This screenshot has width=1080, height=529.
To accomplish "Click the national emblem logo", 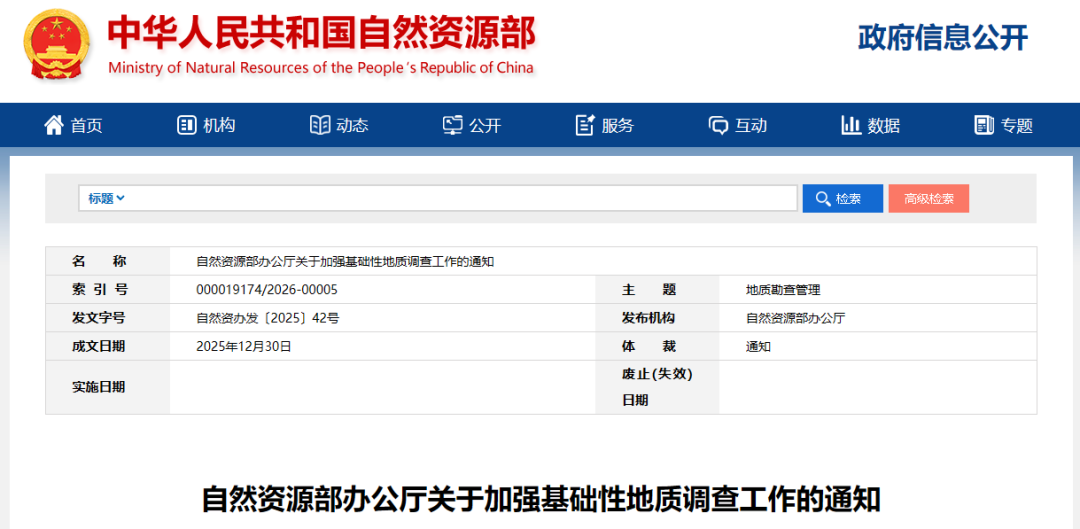I will click(x=57, y=46).
